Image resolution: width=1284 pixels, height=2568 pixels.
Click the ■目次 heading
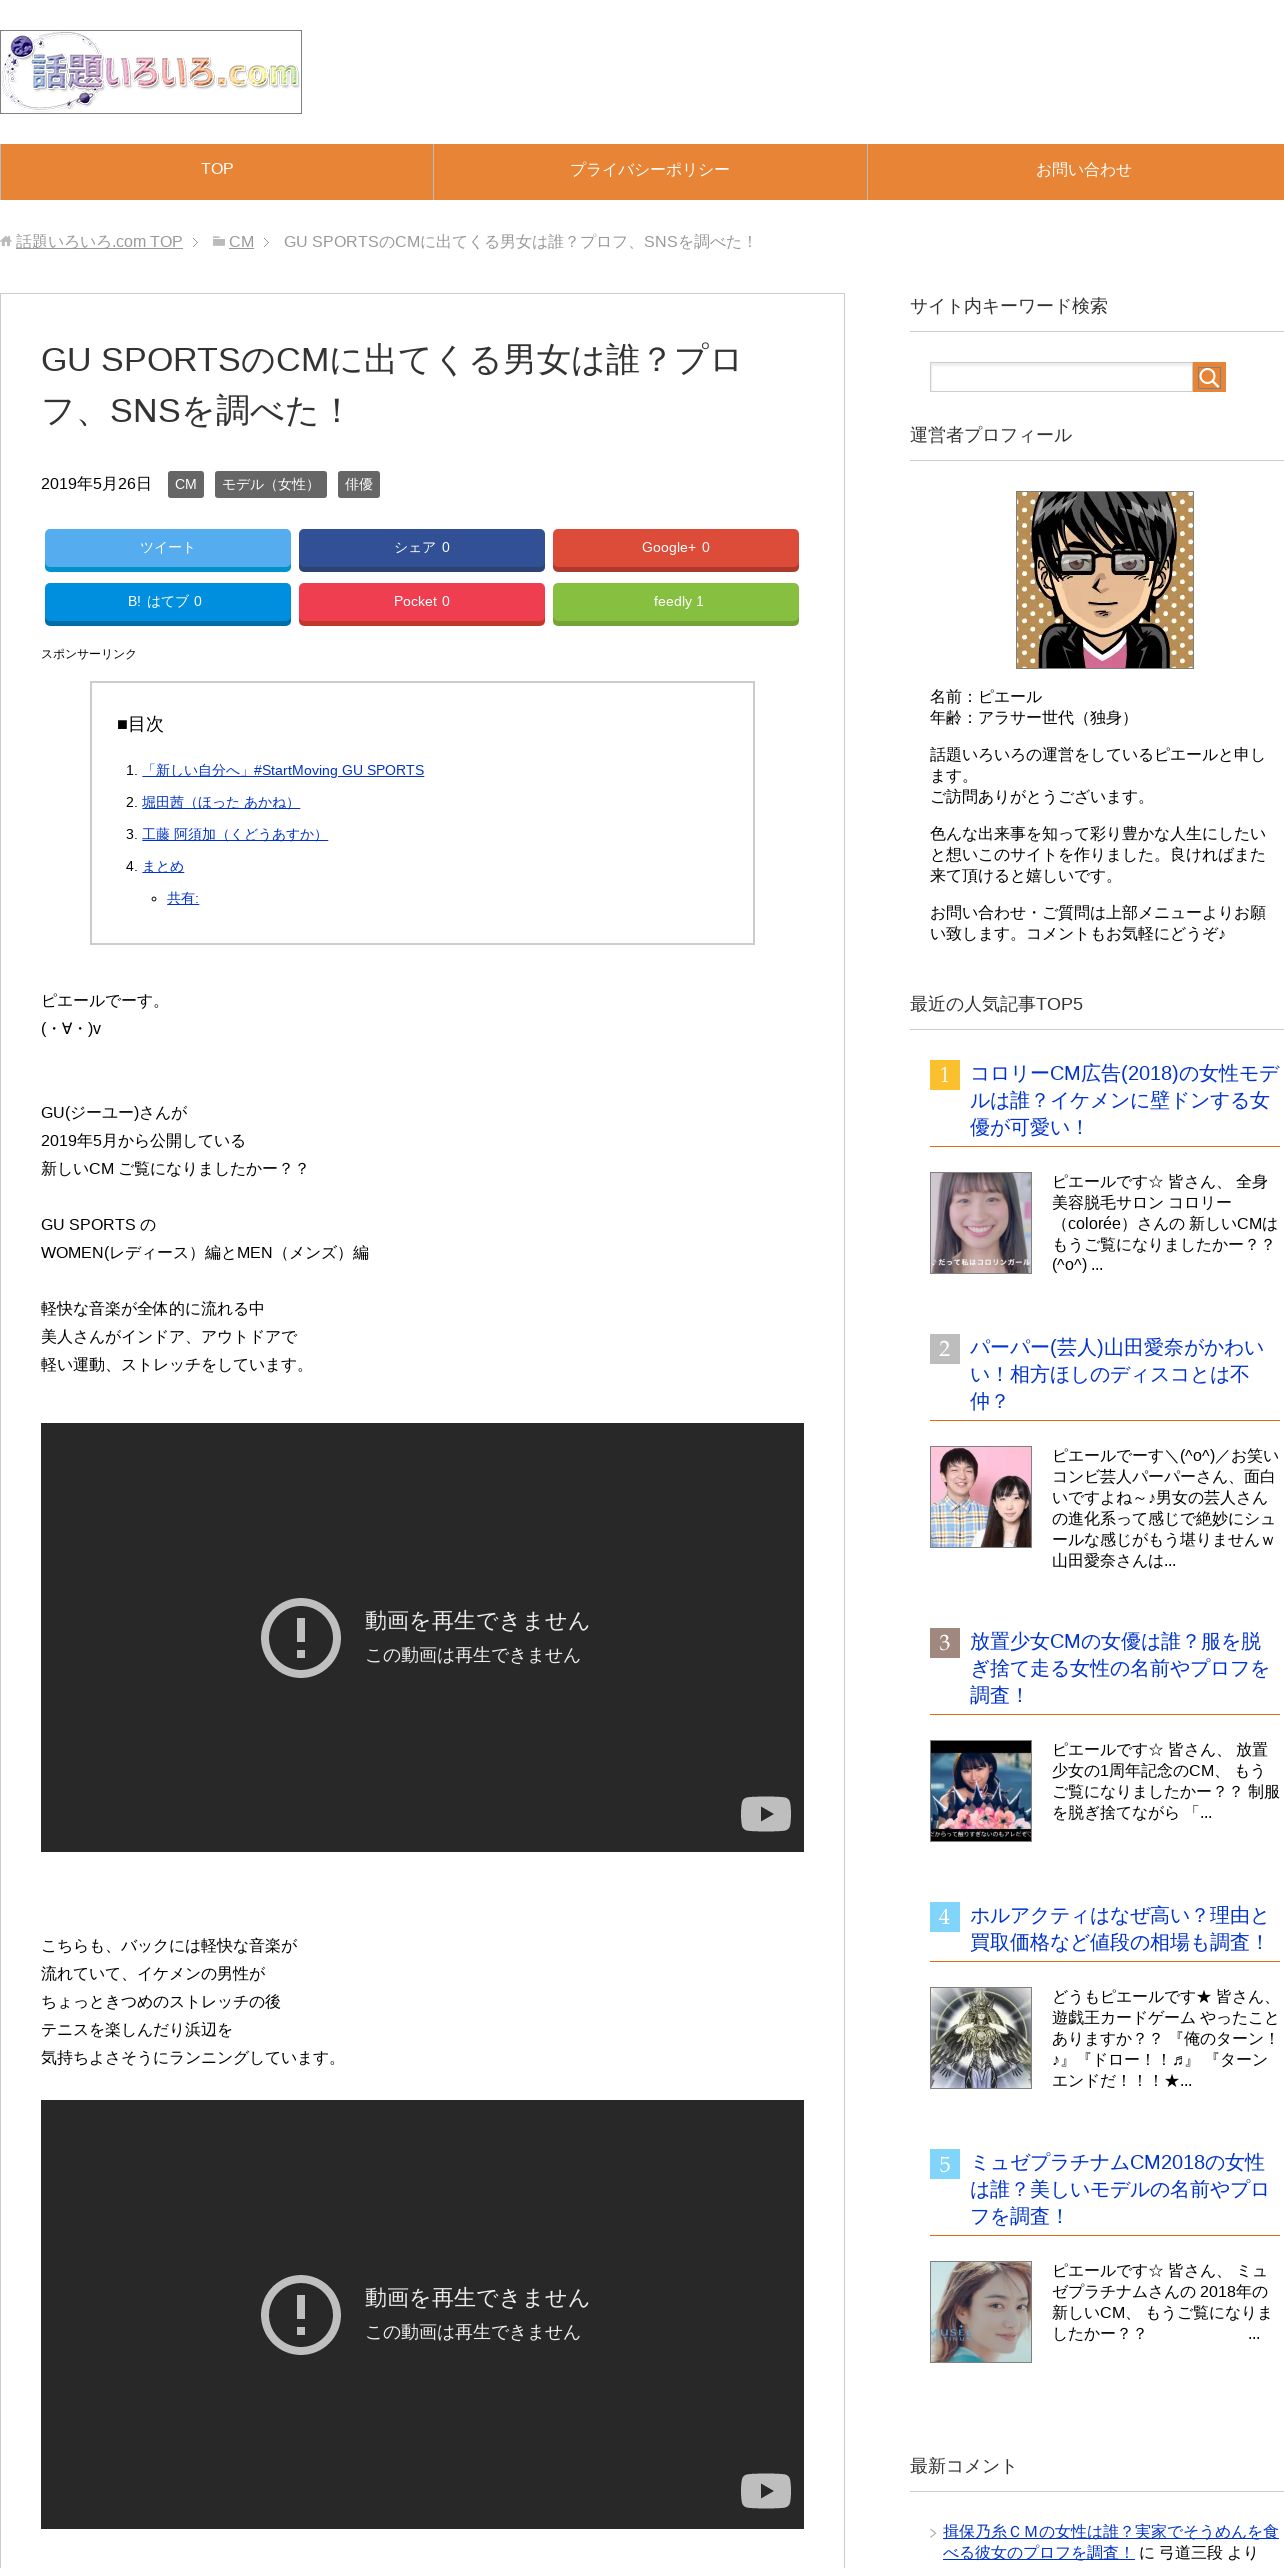(140, 724)
